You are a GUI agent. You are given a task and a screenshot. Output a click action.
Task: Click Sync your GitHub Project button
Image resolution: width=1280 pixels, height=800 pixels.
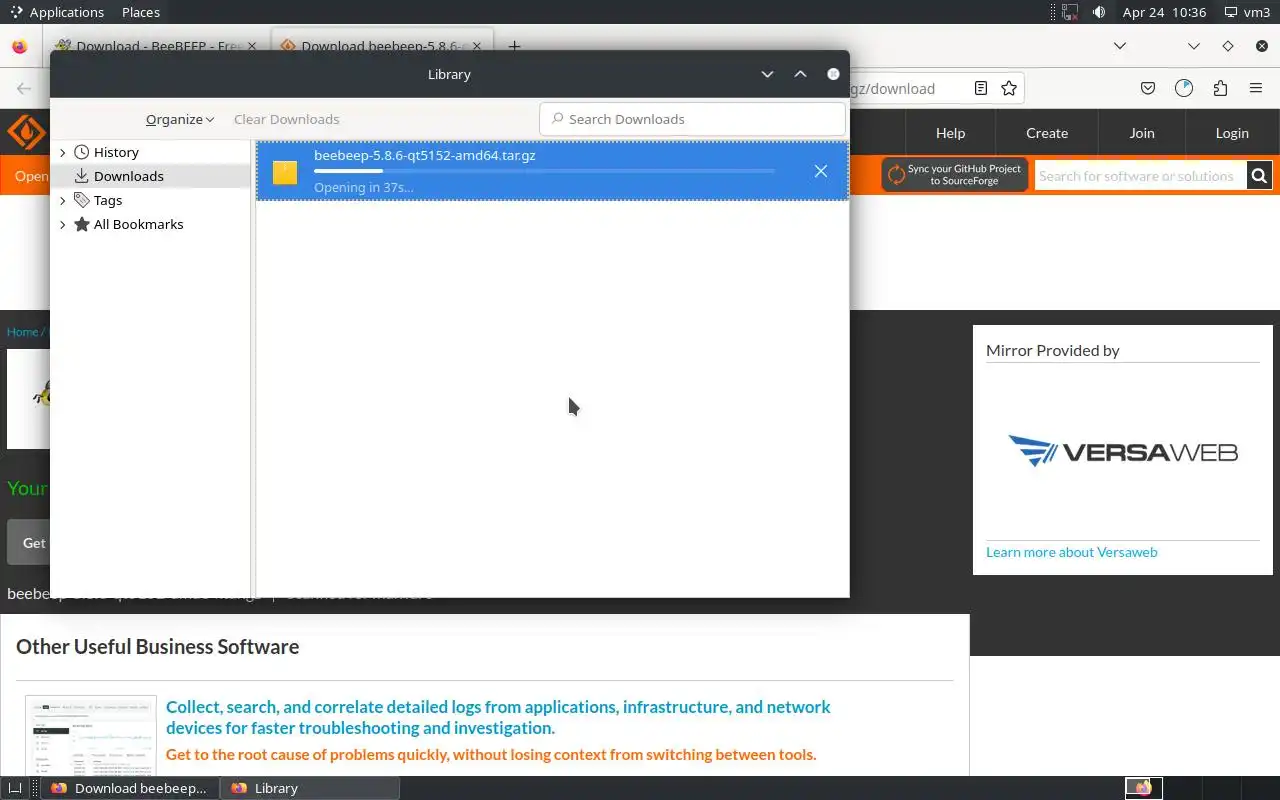[955, 175]
